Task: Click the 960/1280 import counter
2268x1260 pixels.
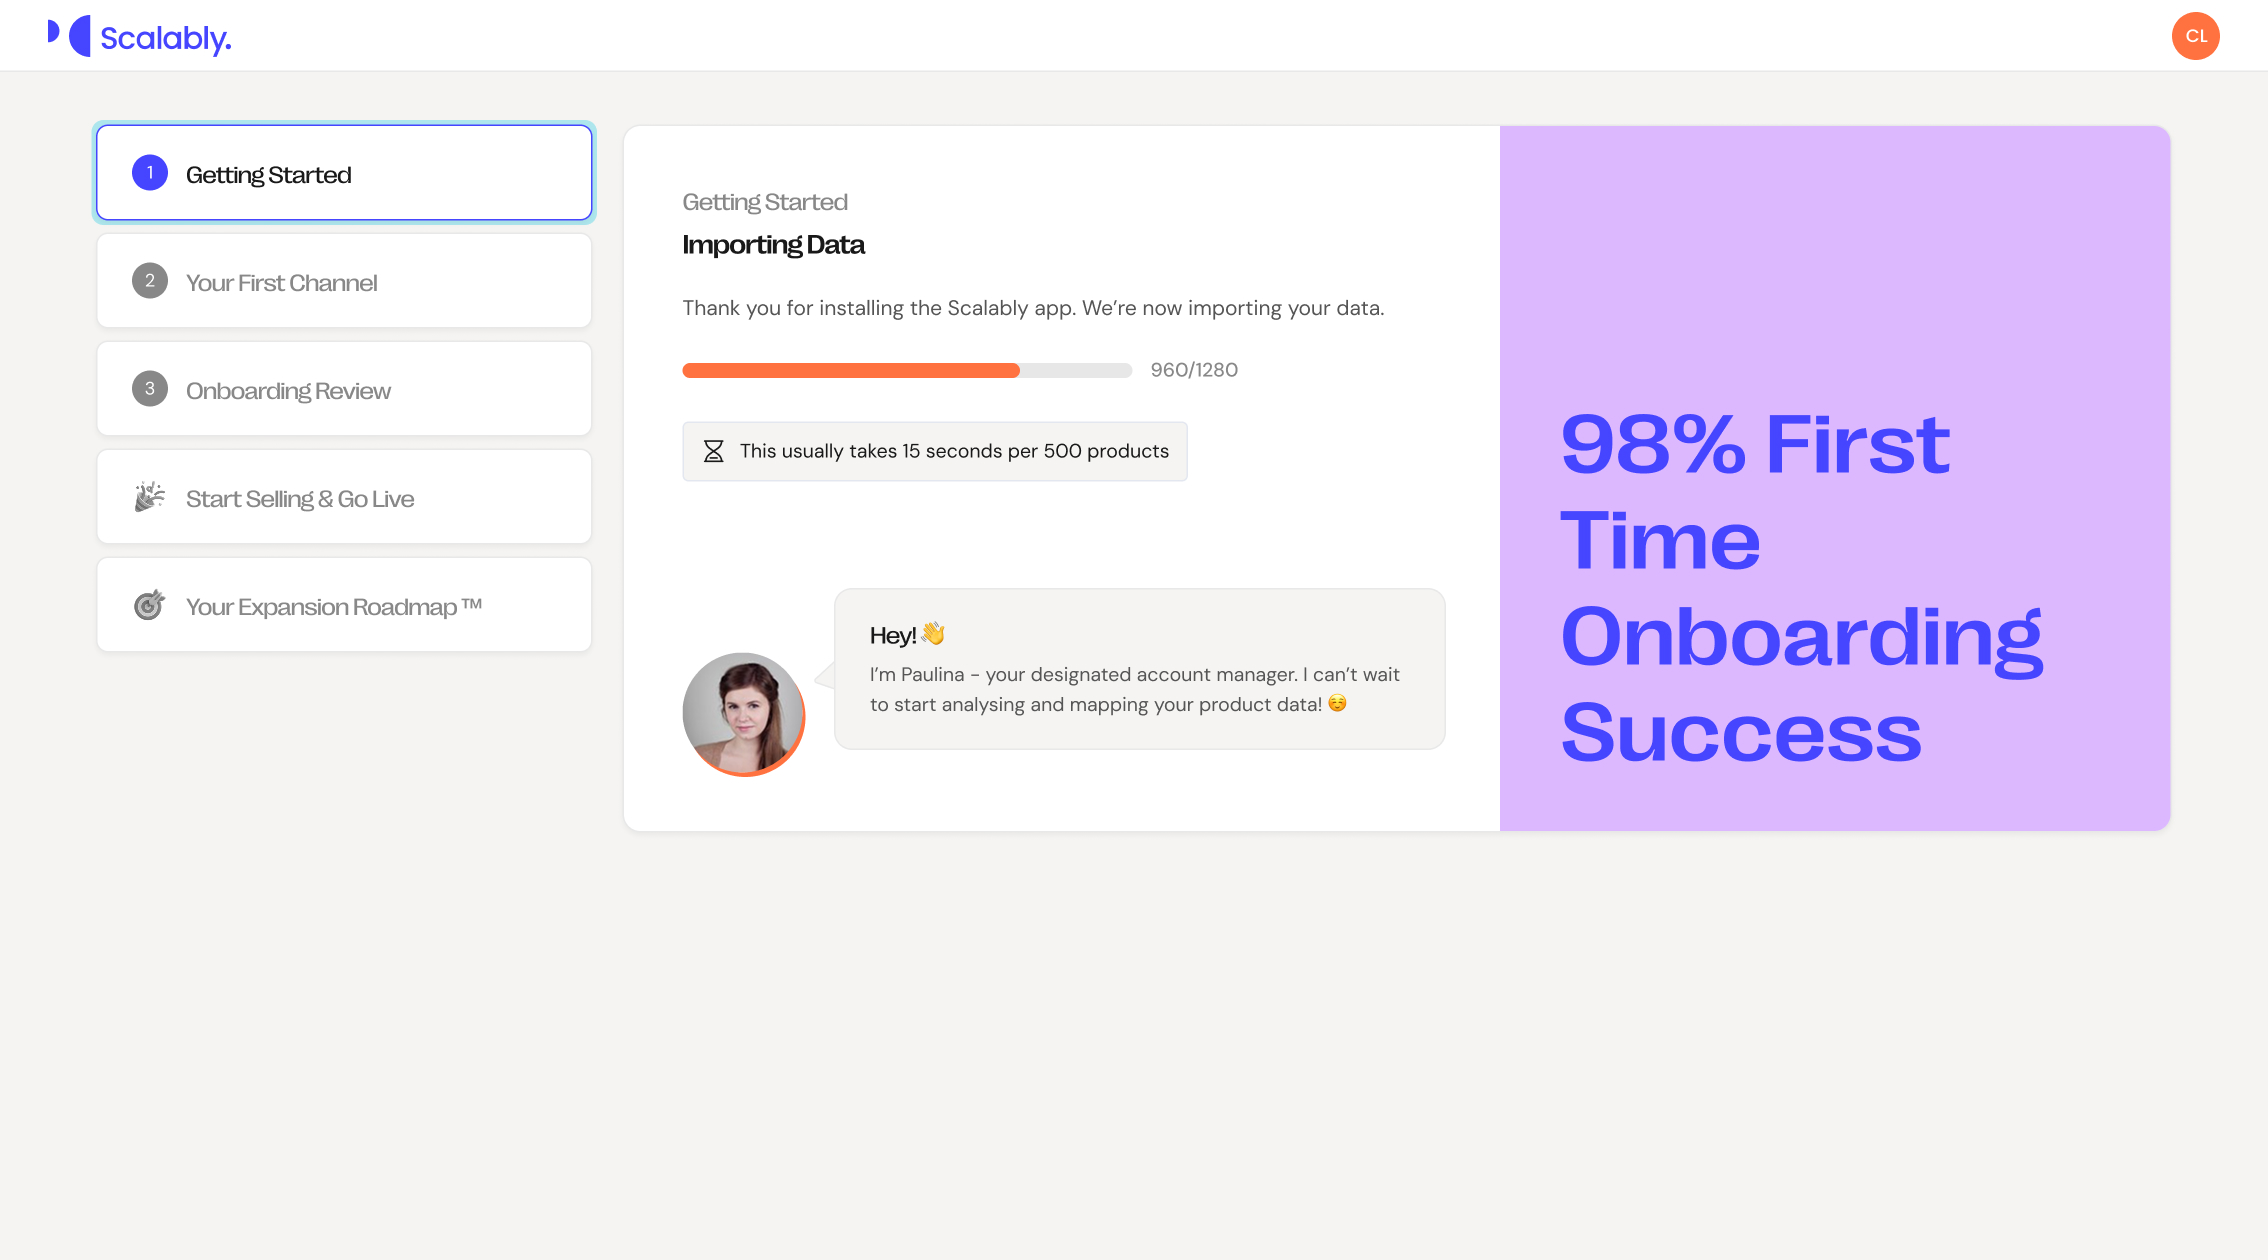Action: pyautogui.click(x=1194, y=370)
